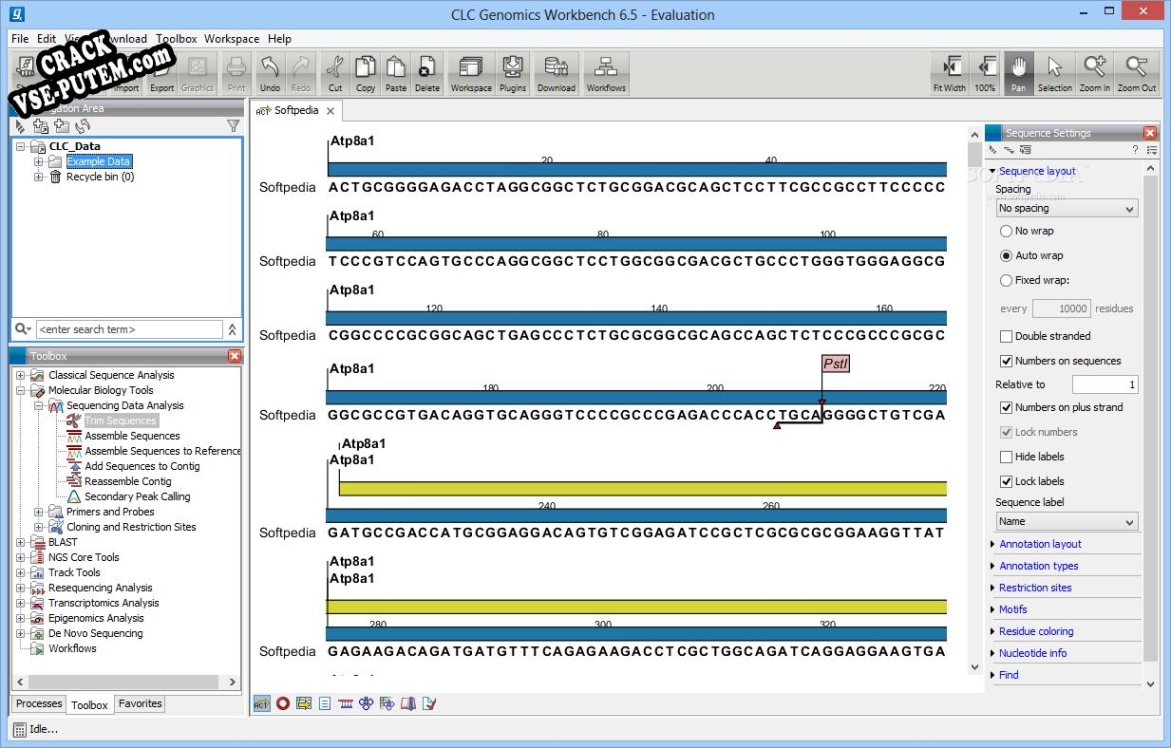This screenshot has width=1171, height=748.
Task: Switch to the Processes tab
Action: pos(39,704)
